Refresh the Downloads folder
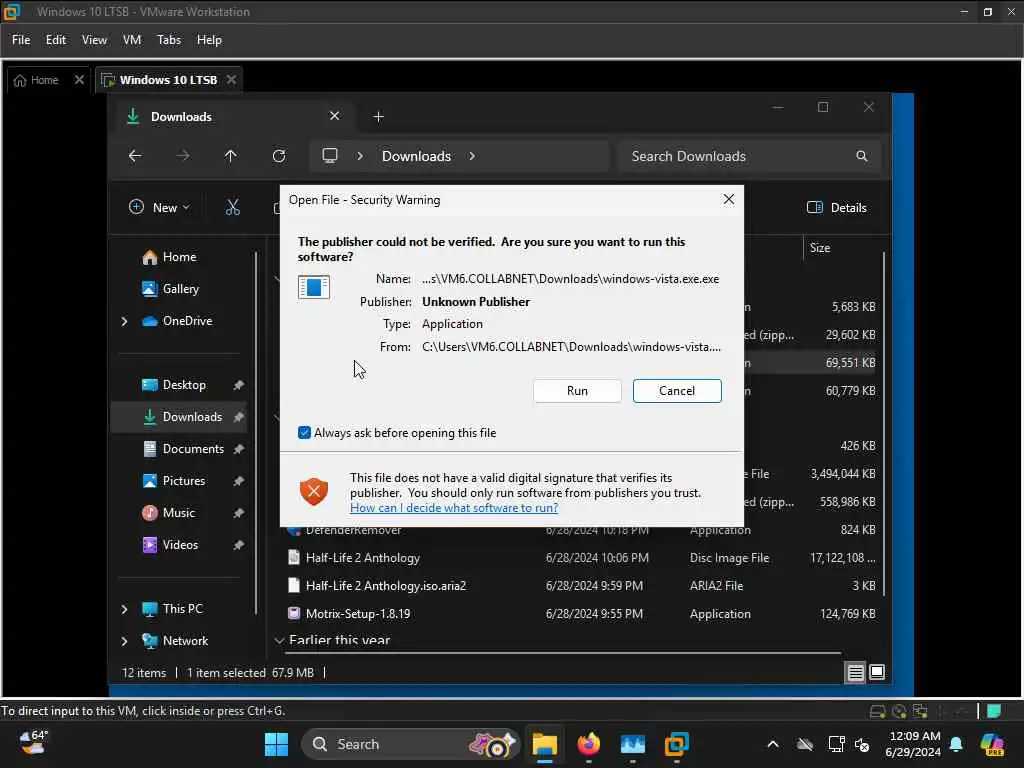 (x=279, y=156)
